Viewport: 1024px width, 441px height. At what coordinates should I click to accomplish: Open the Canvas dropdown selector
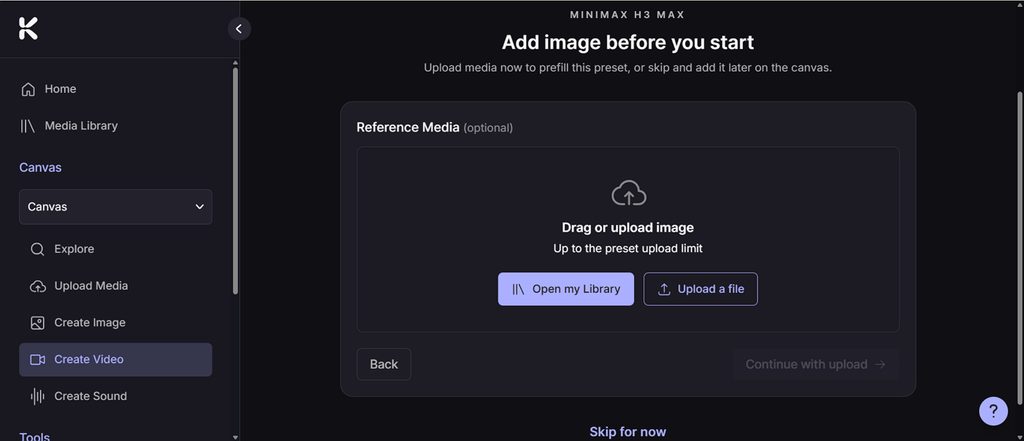[x=116, y=207]
